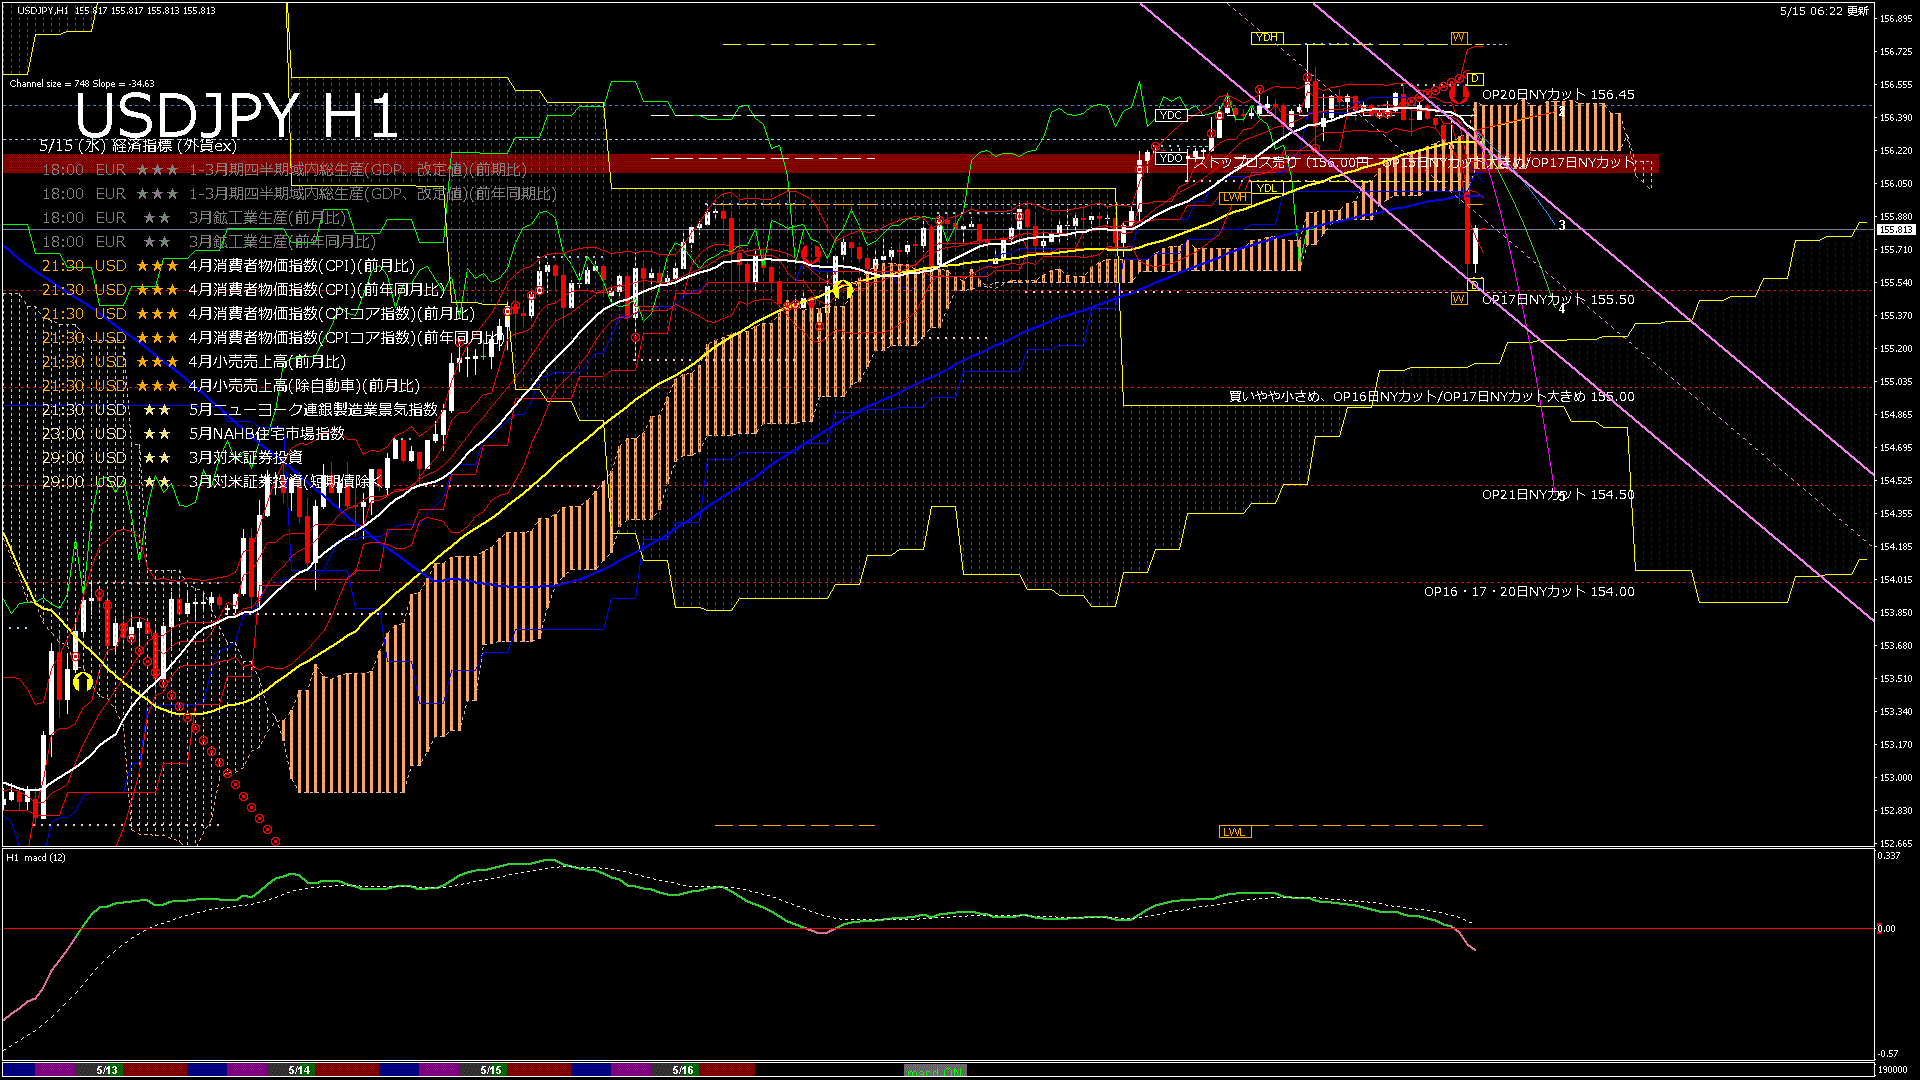
Task: Click the H1 macd (12) indicator label
Action: point(36,858)
